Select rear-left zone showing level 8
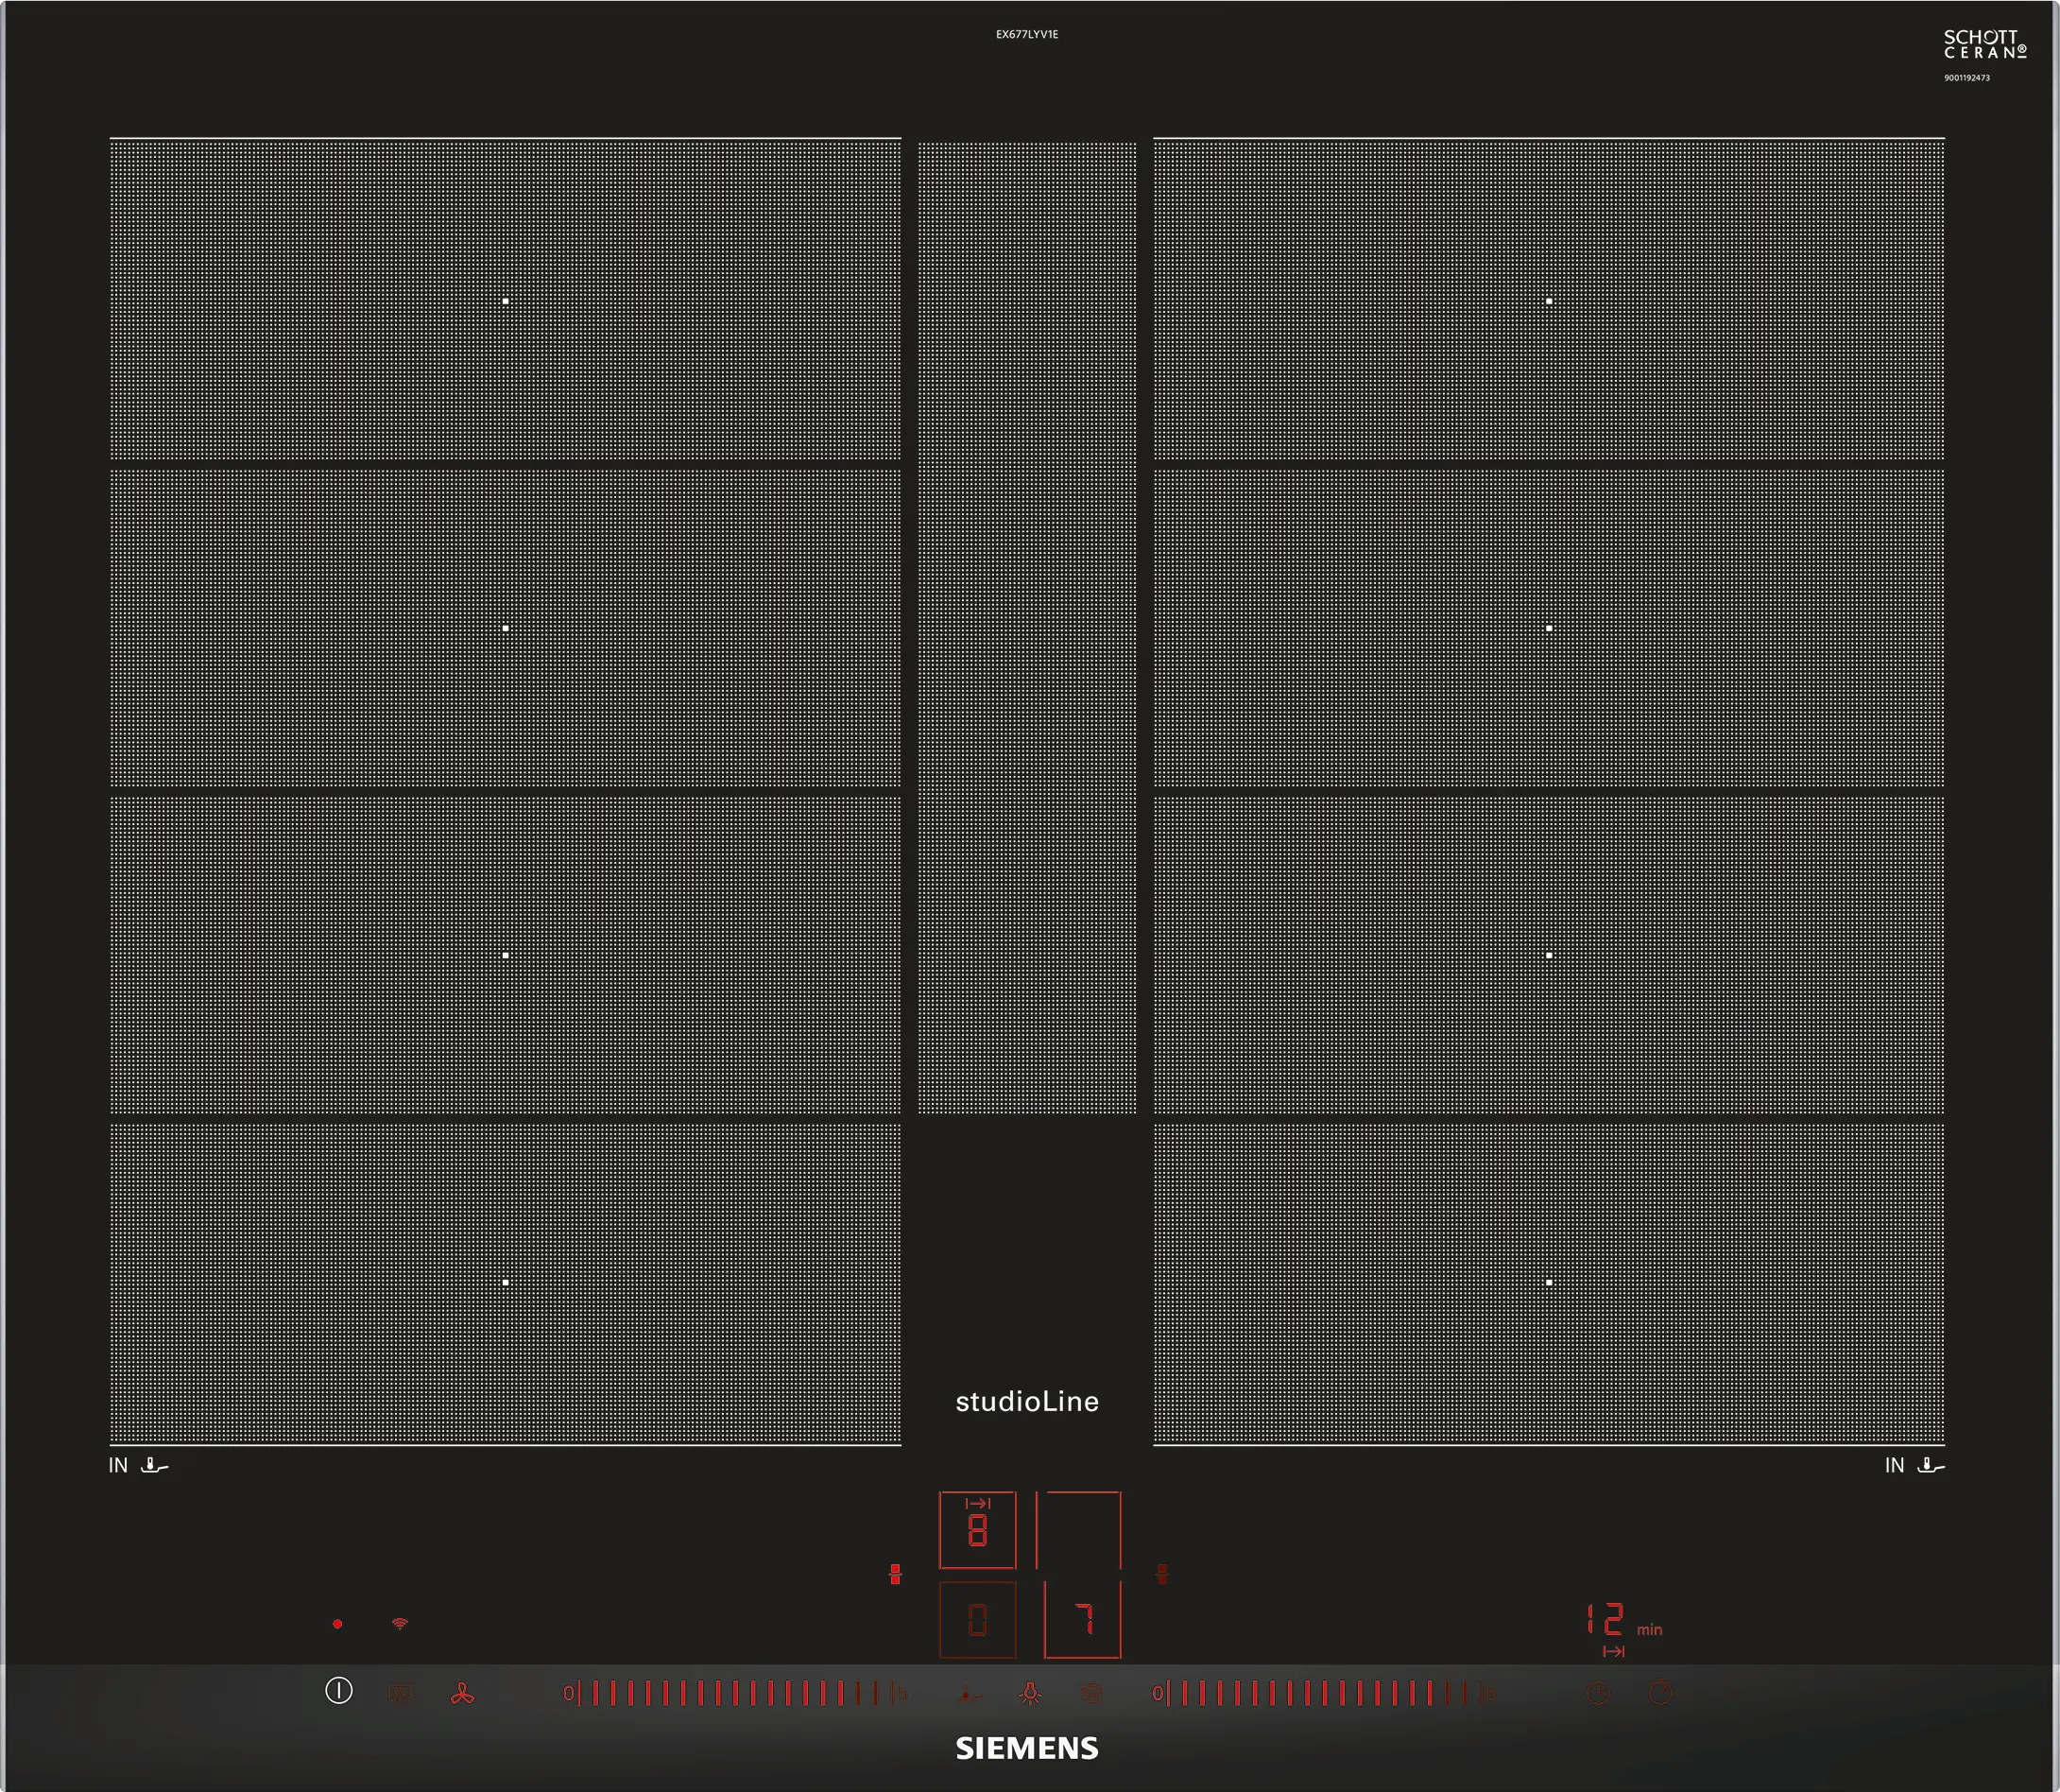 (x=977, y=1530)
